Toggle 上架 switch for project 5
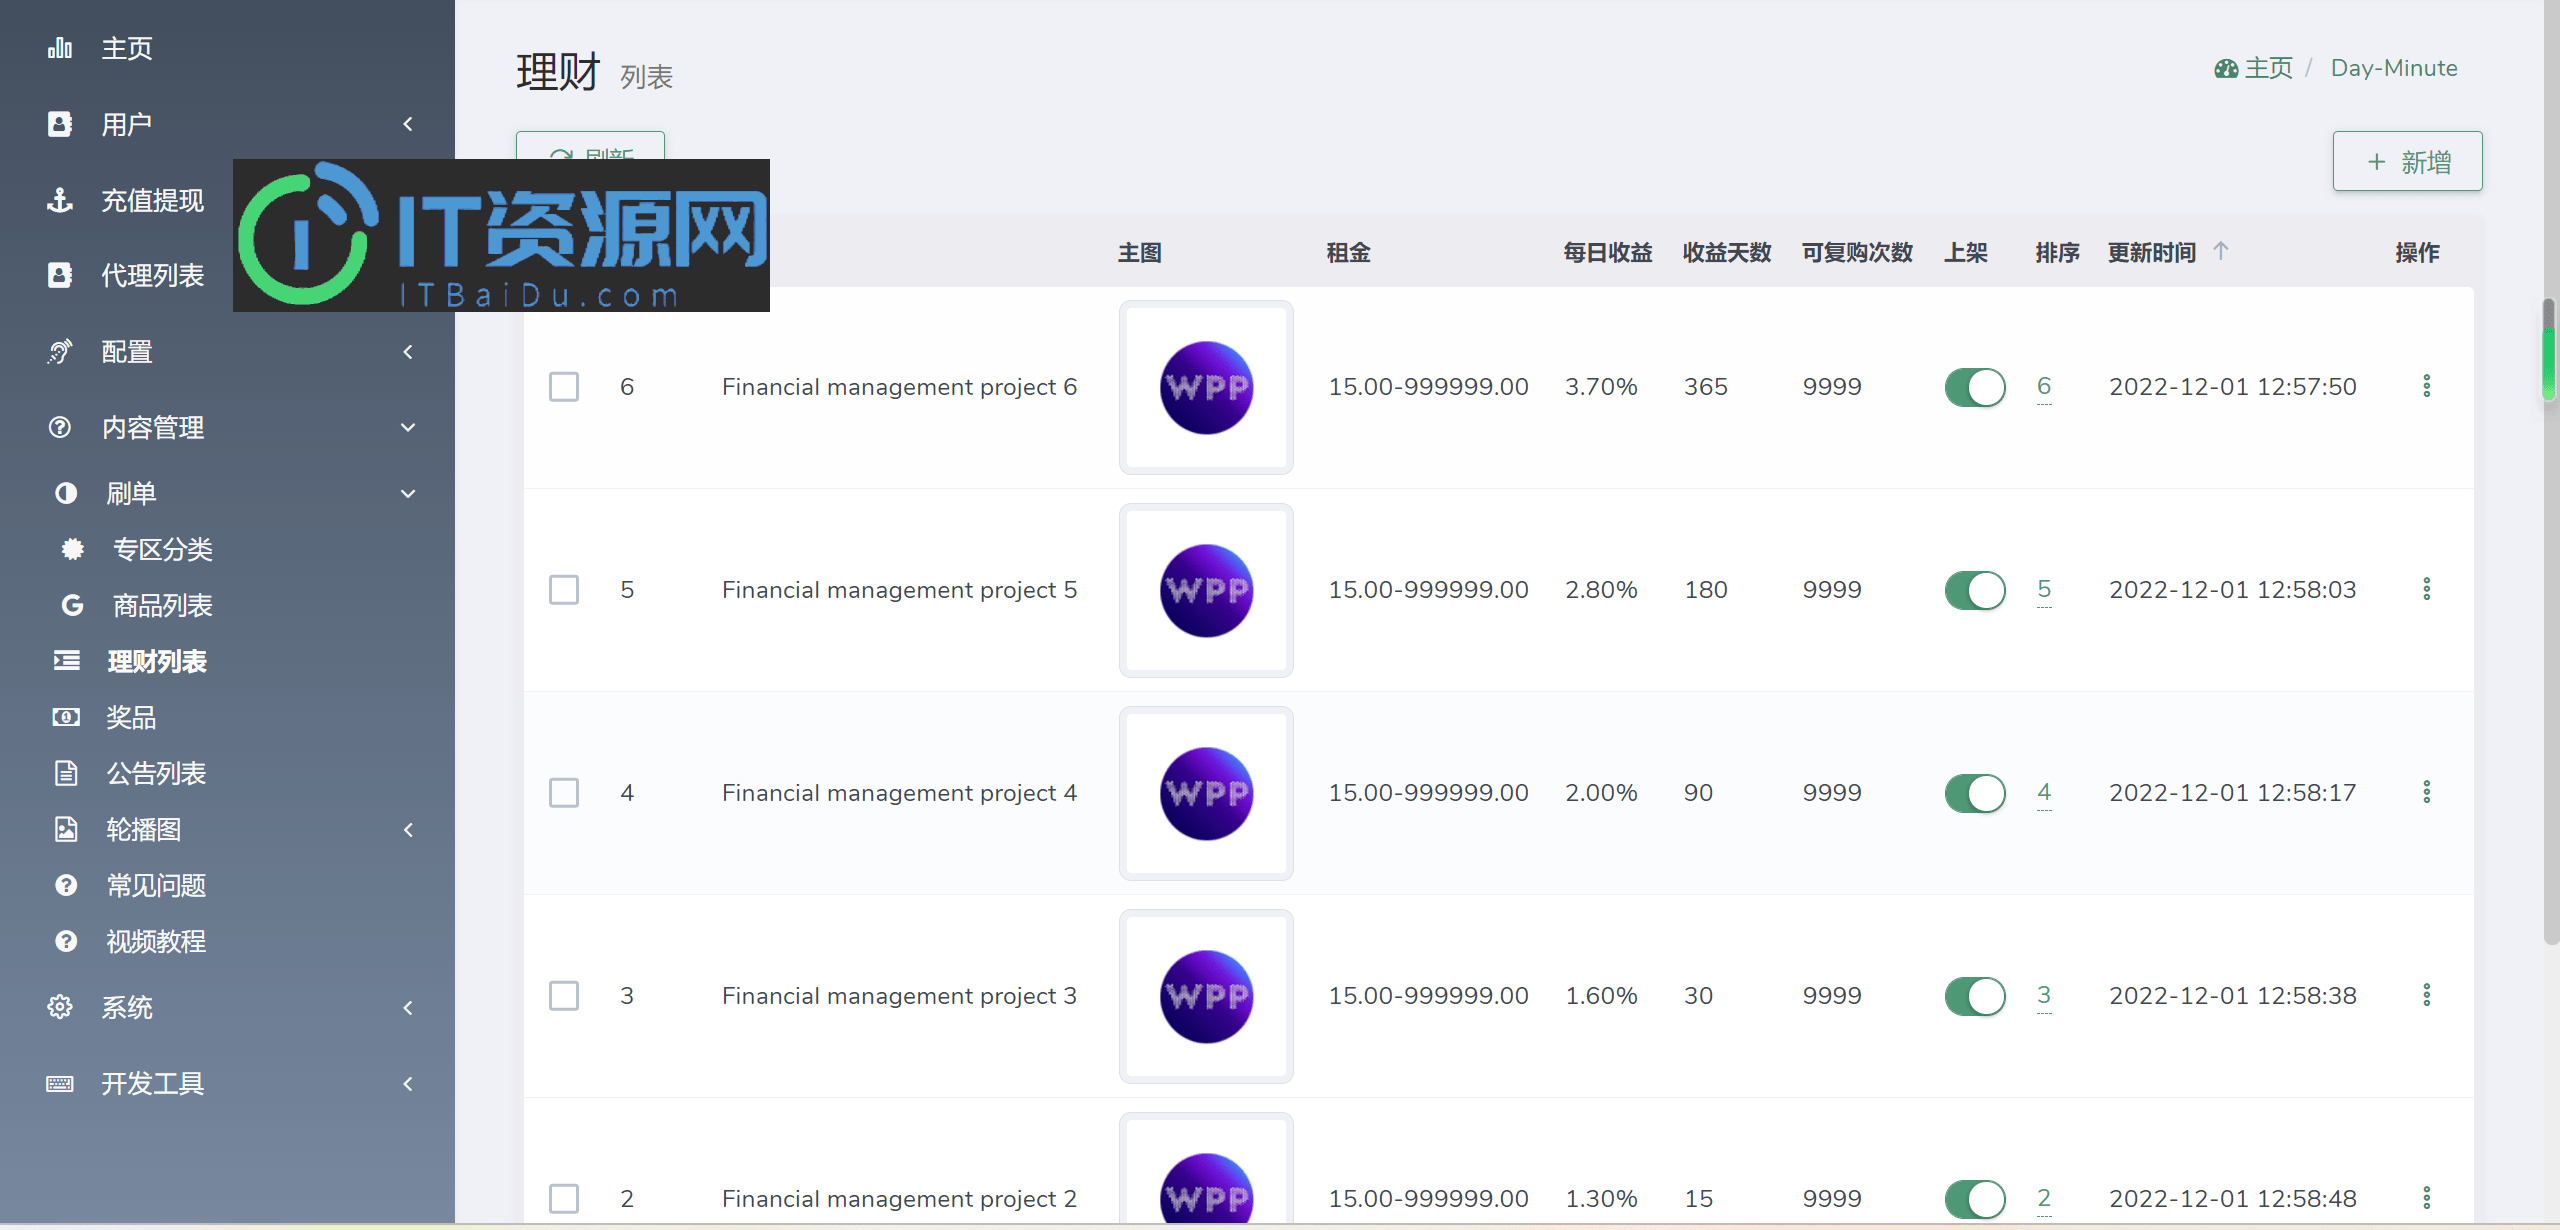Image resolution: width=2560 pixels, height=1230 pixels. 1975,590
